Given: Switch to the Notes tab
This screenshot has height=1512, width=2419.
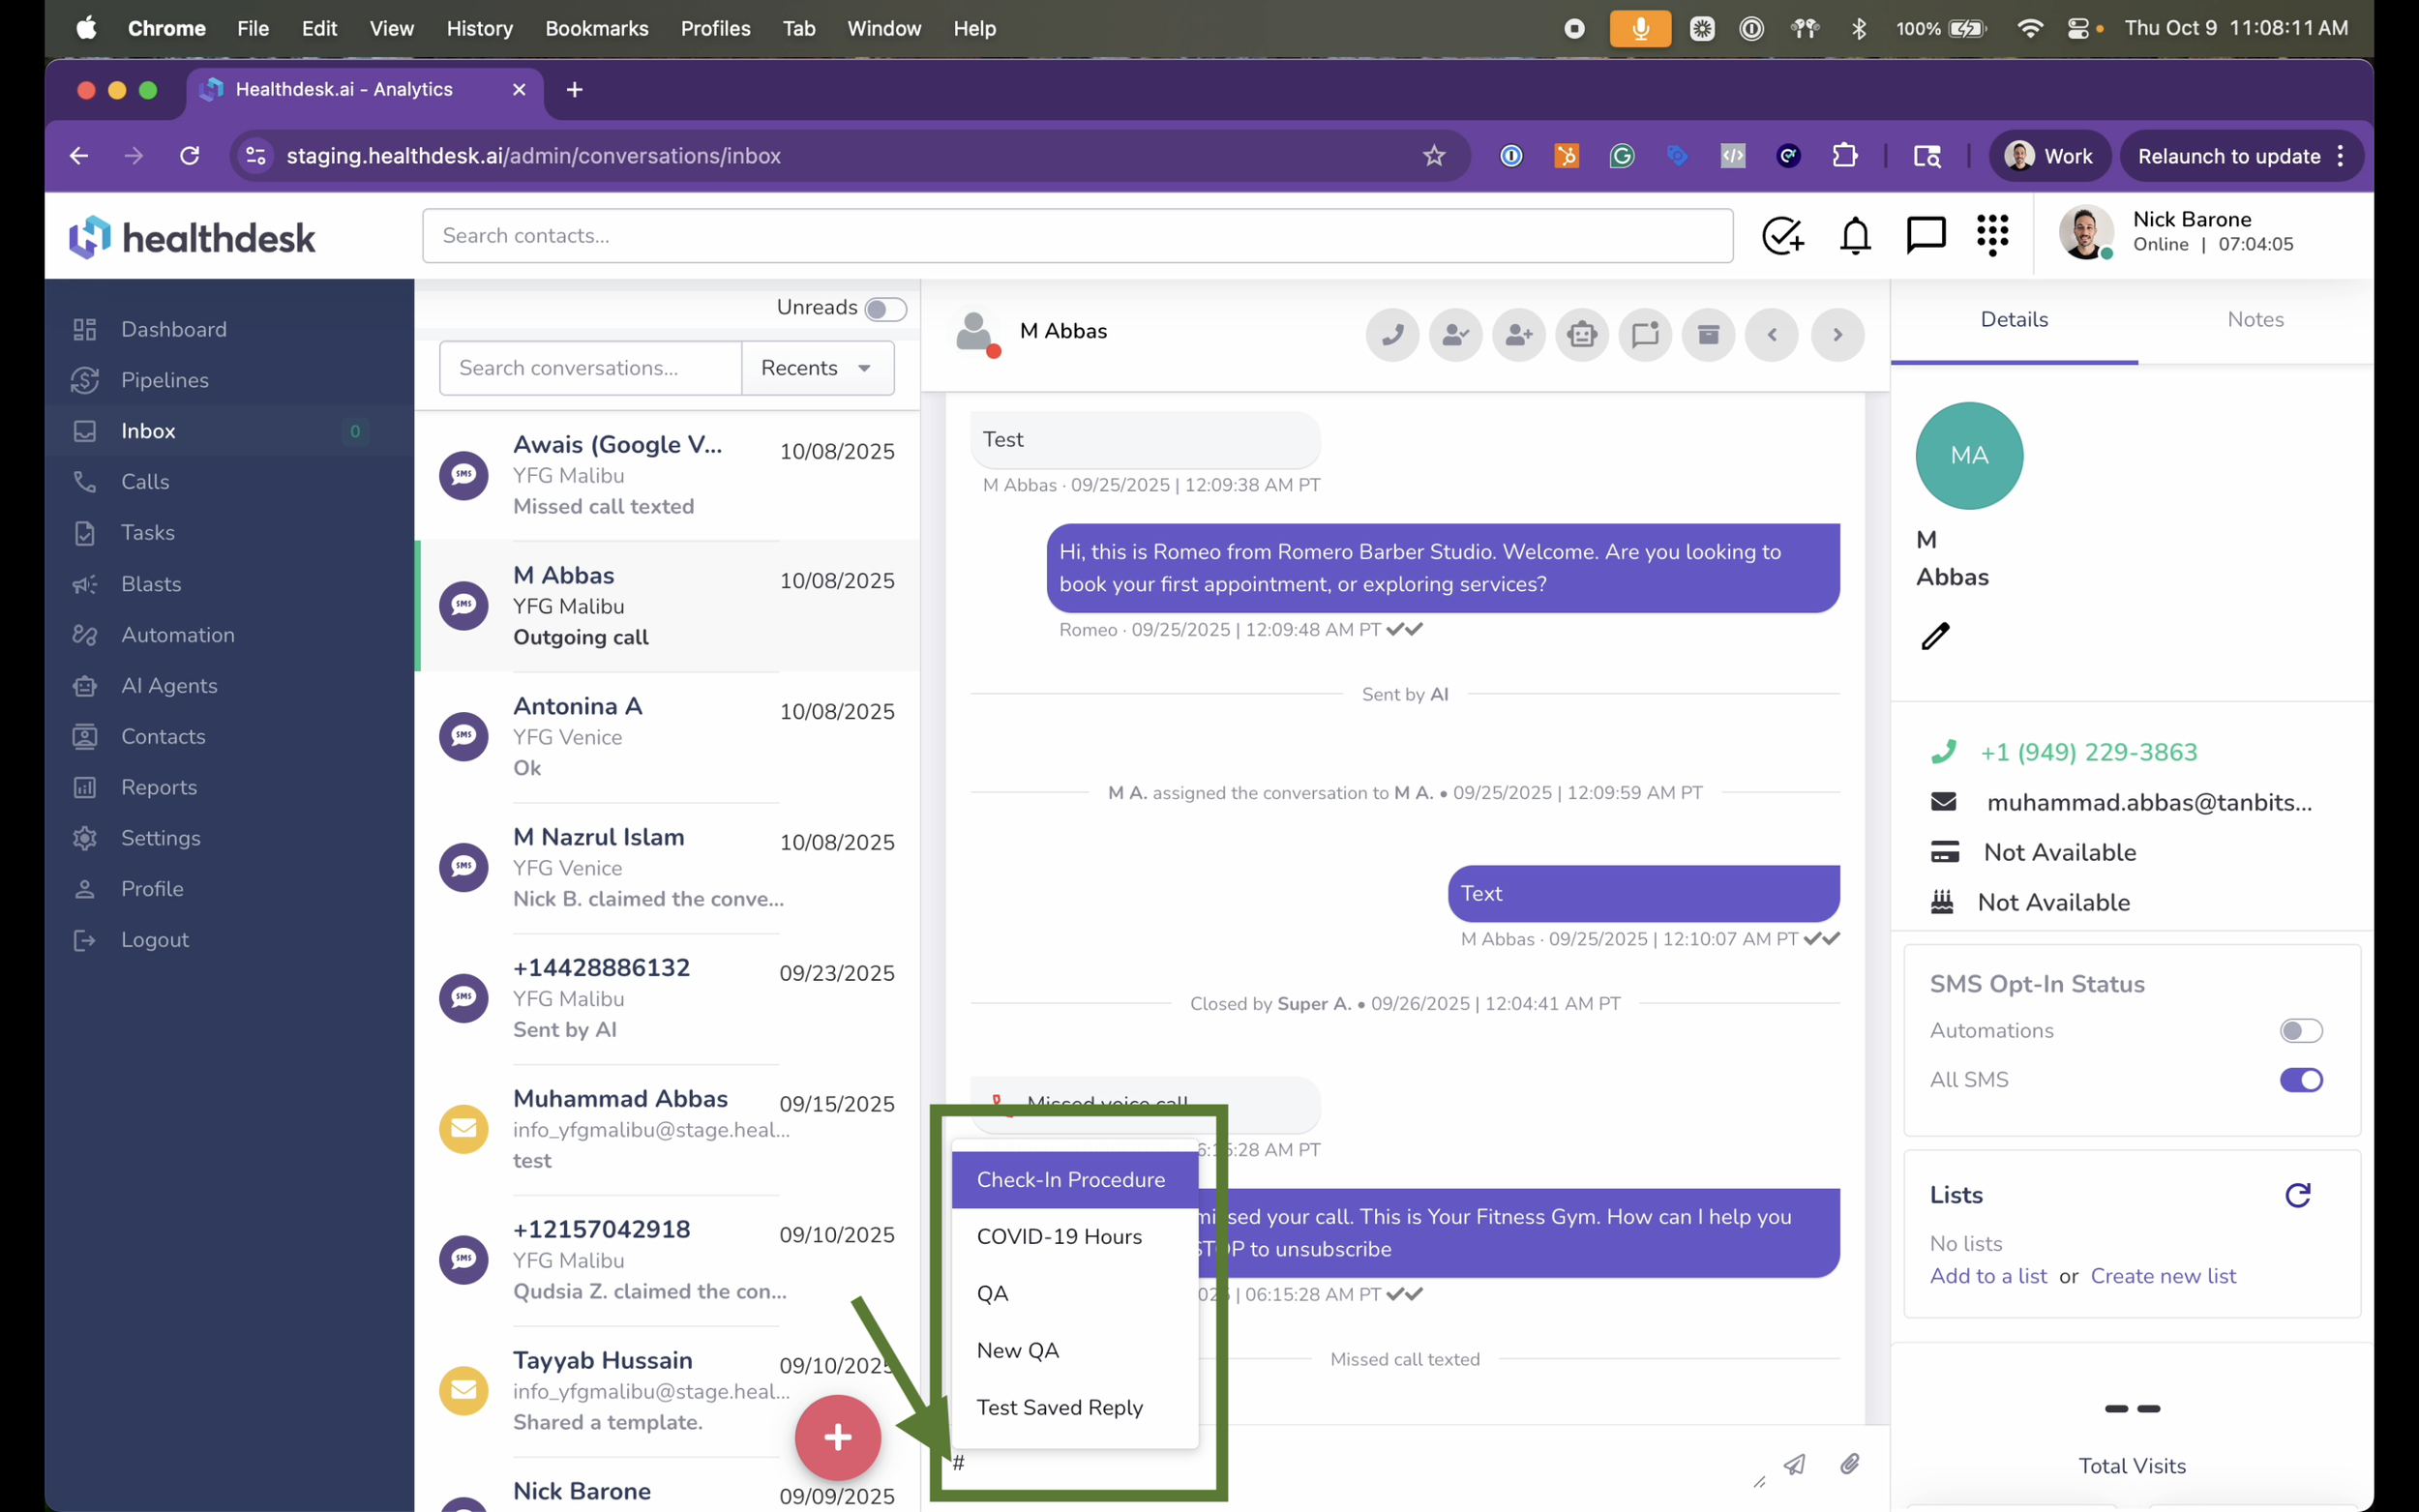Looking at the screenshot, I should [2255, 320].
